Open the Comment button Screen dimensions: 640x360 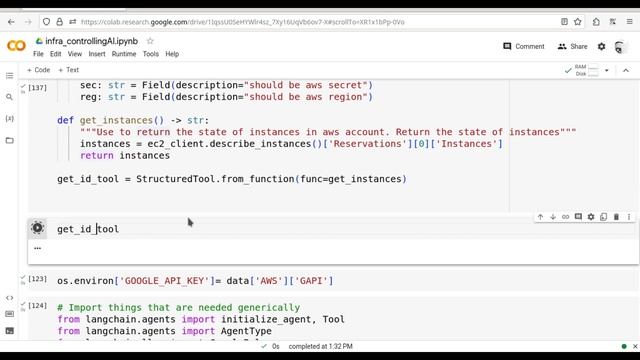[524, 47]
